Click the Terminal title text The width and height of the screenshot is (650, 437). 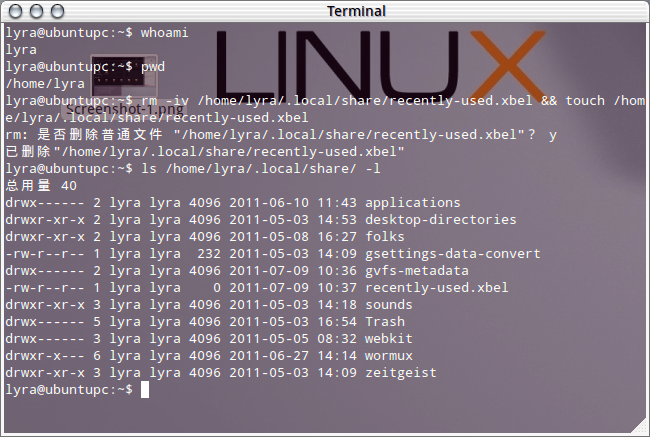[x=356, y=11]
